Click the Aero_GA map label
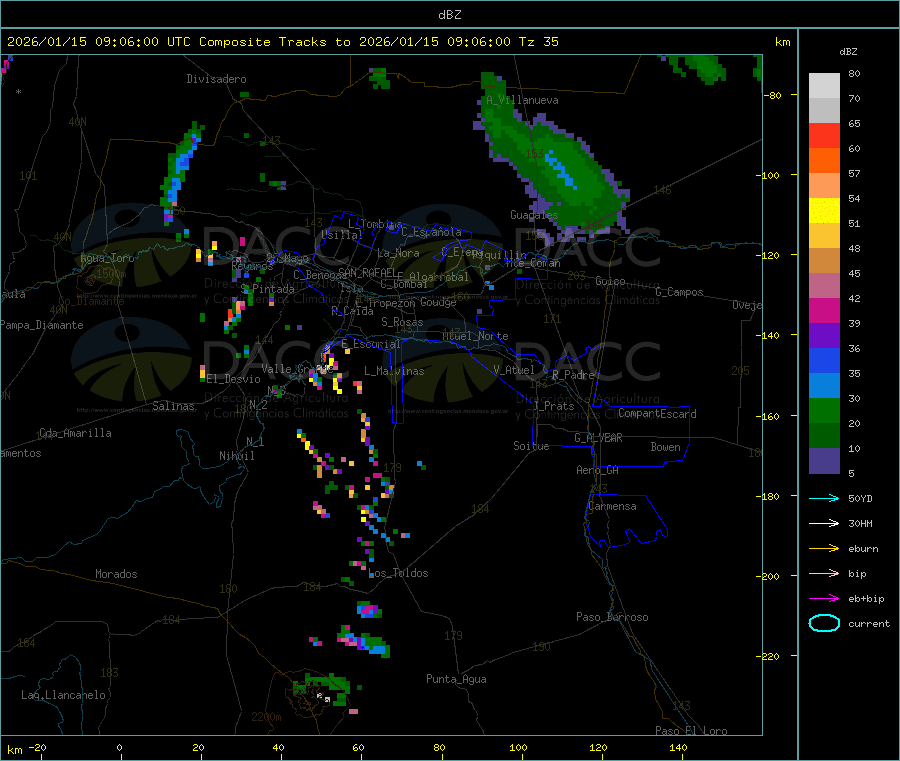 [x=598, y=470]
